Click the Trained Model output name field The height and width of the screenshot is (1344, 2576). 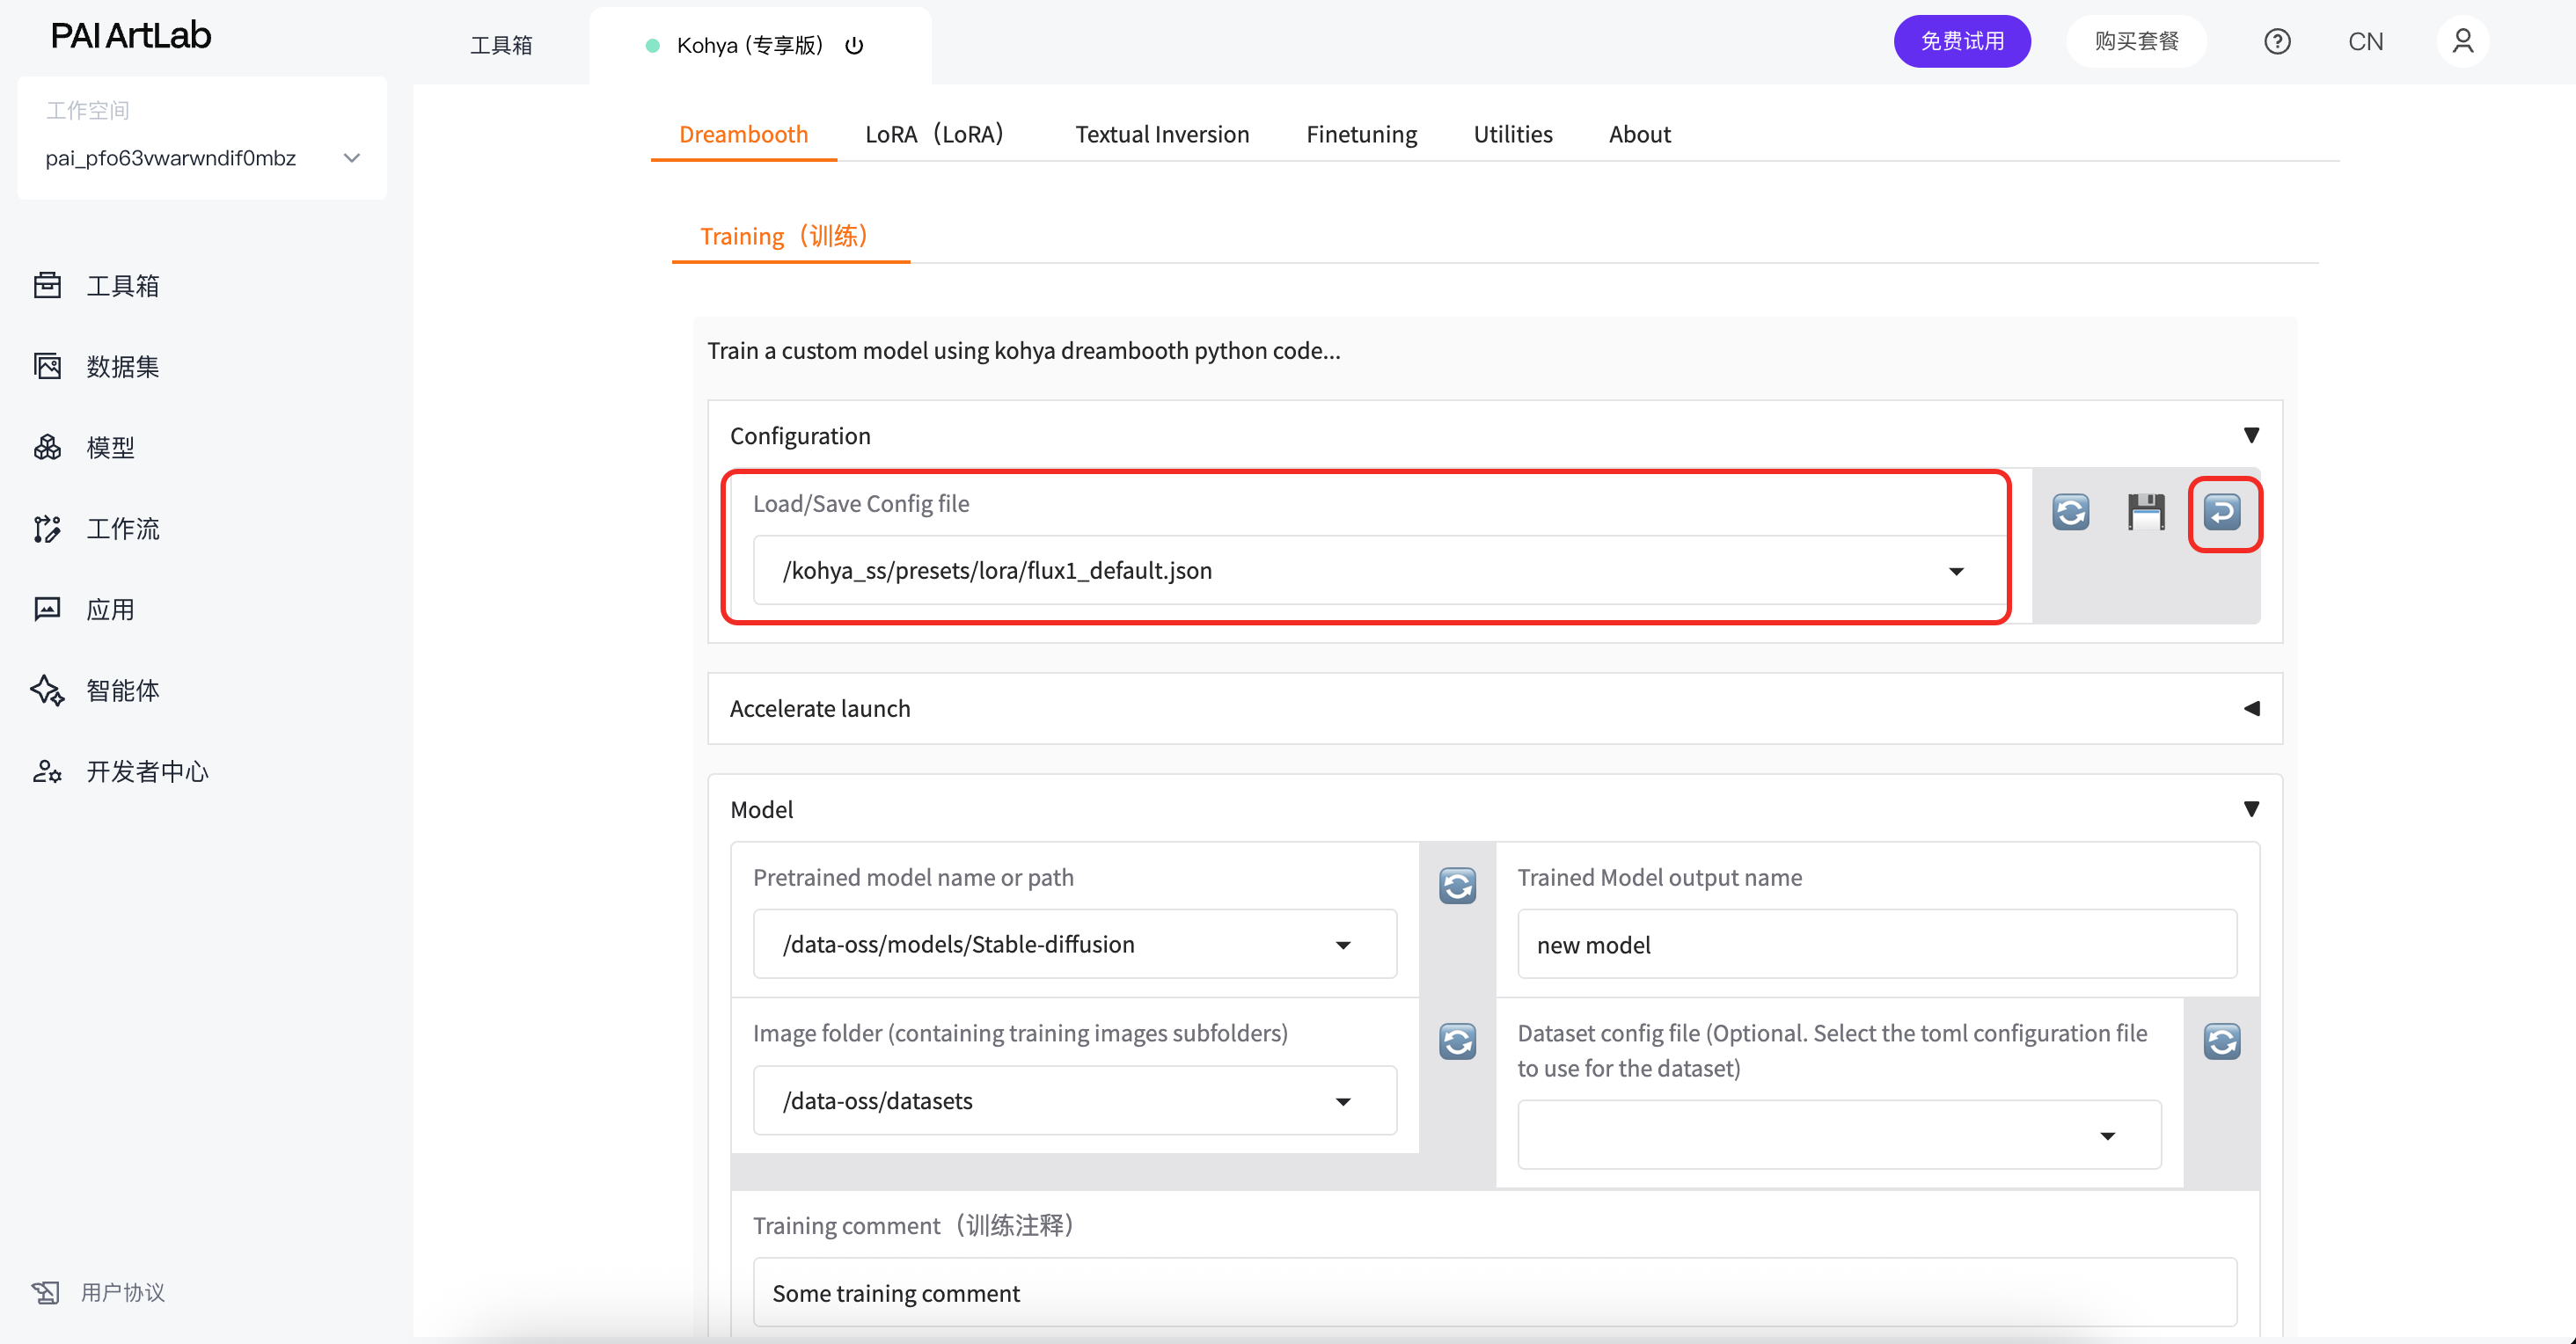pos(1876,944)
